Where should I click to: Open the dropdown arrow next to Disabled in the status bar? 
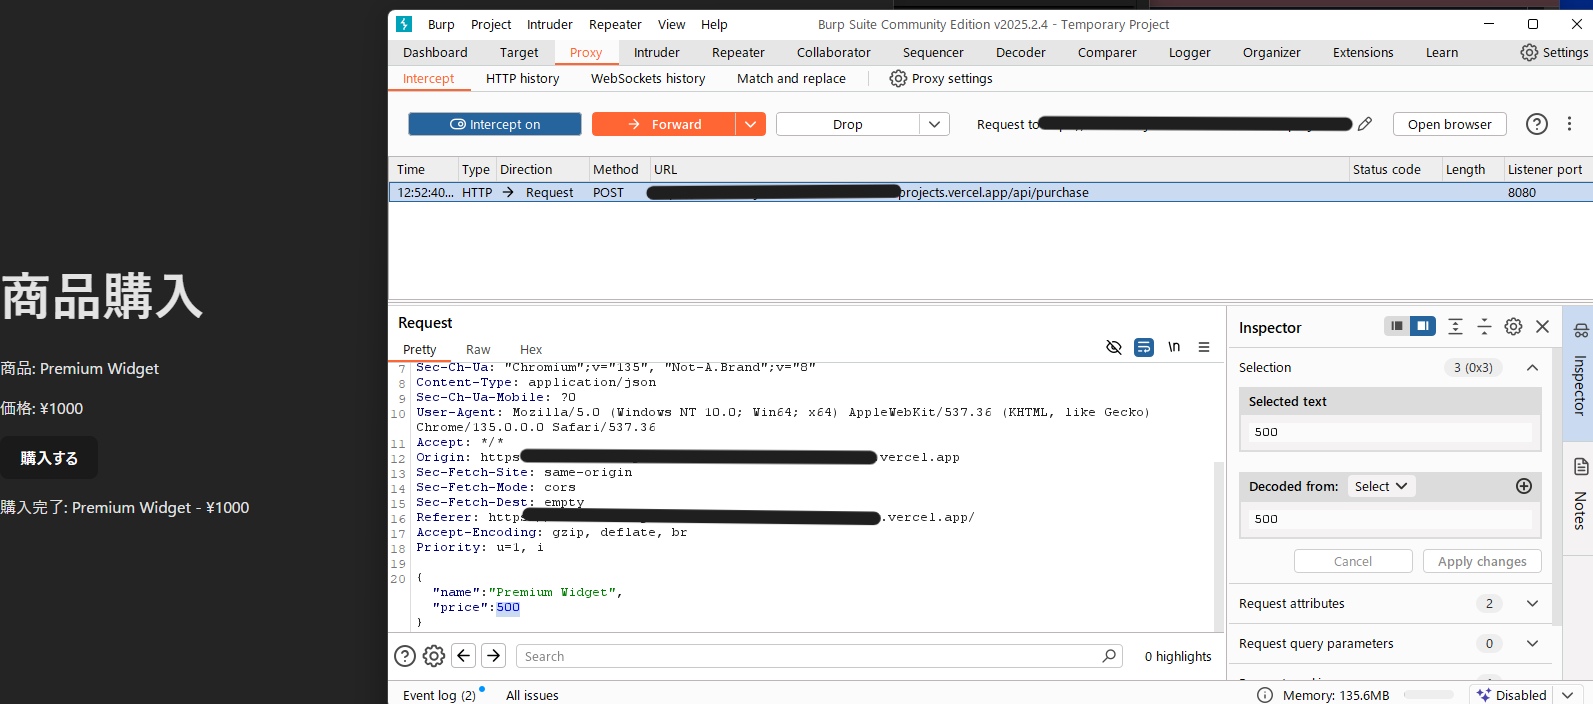point(1567,695)
